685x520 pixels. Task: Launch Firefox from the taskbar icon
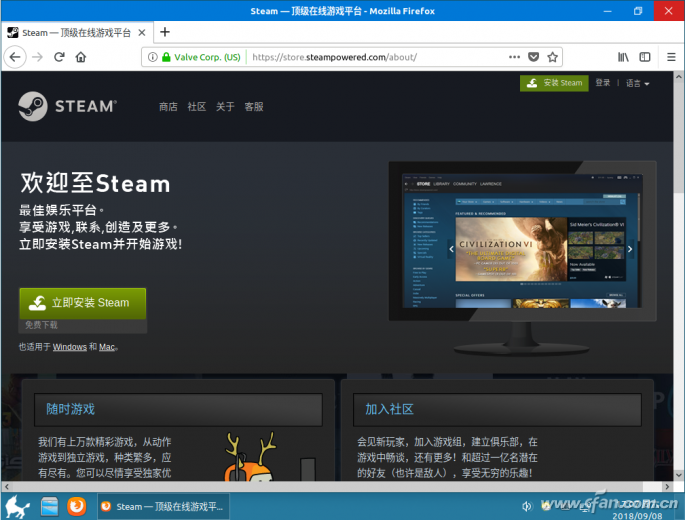pos(76,506)
